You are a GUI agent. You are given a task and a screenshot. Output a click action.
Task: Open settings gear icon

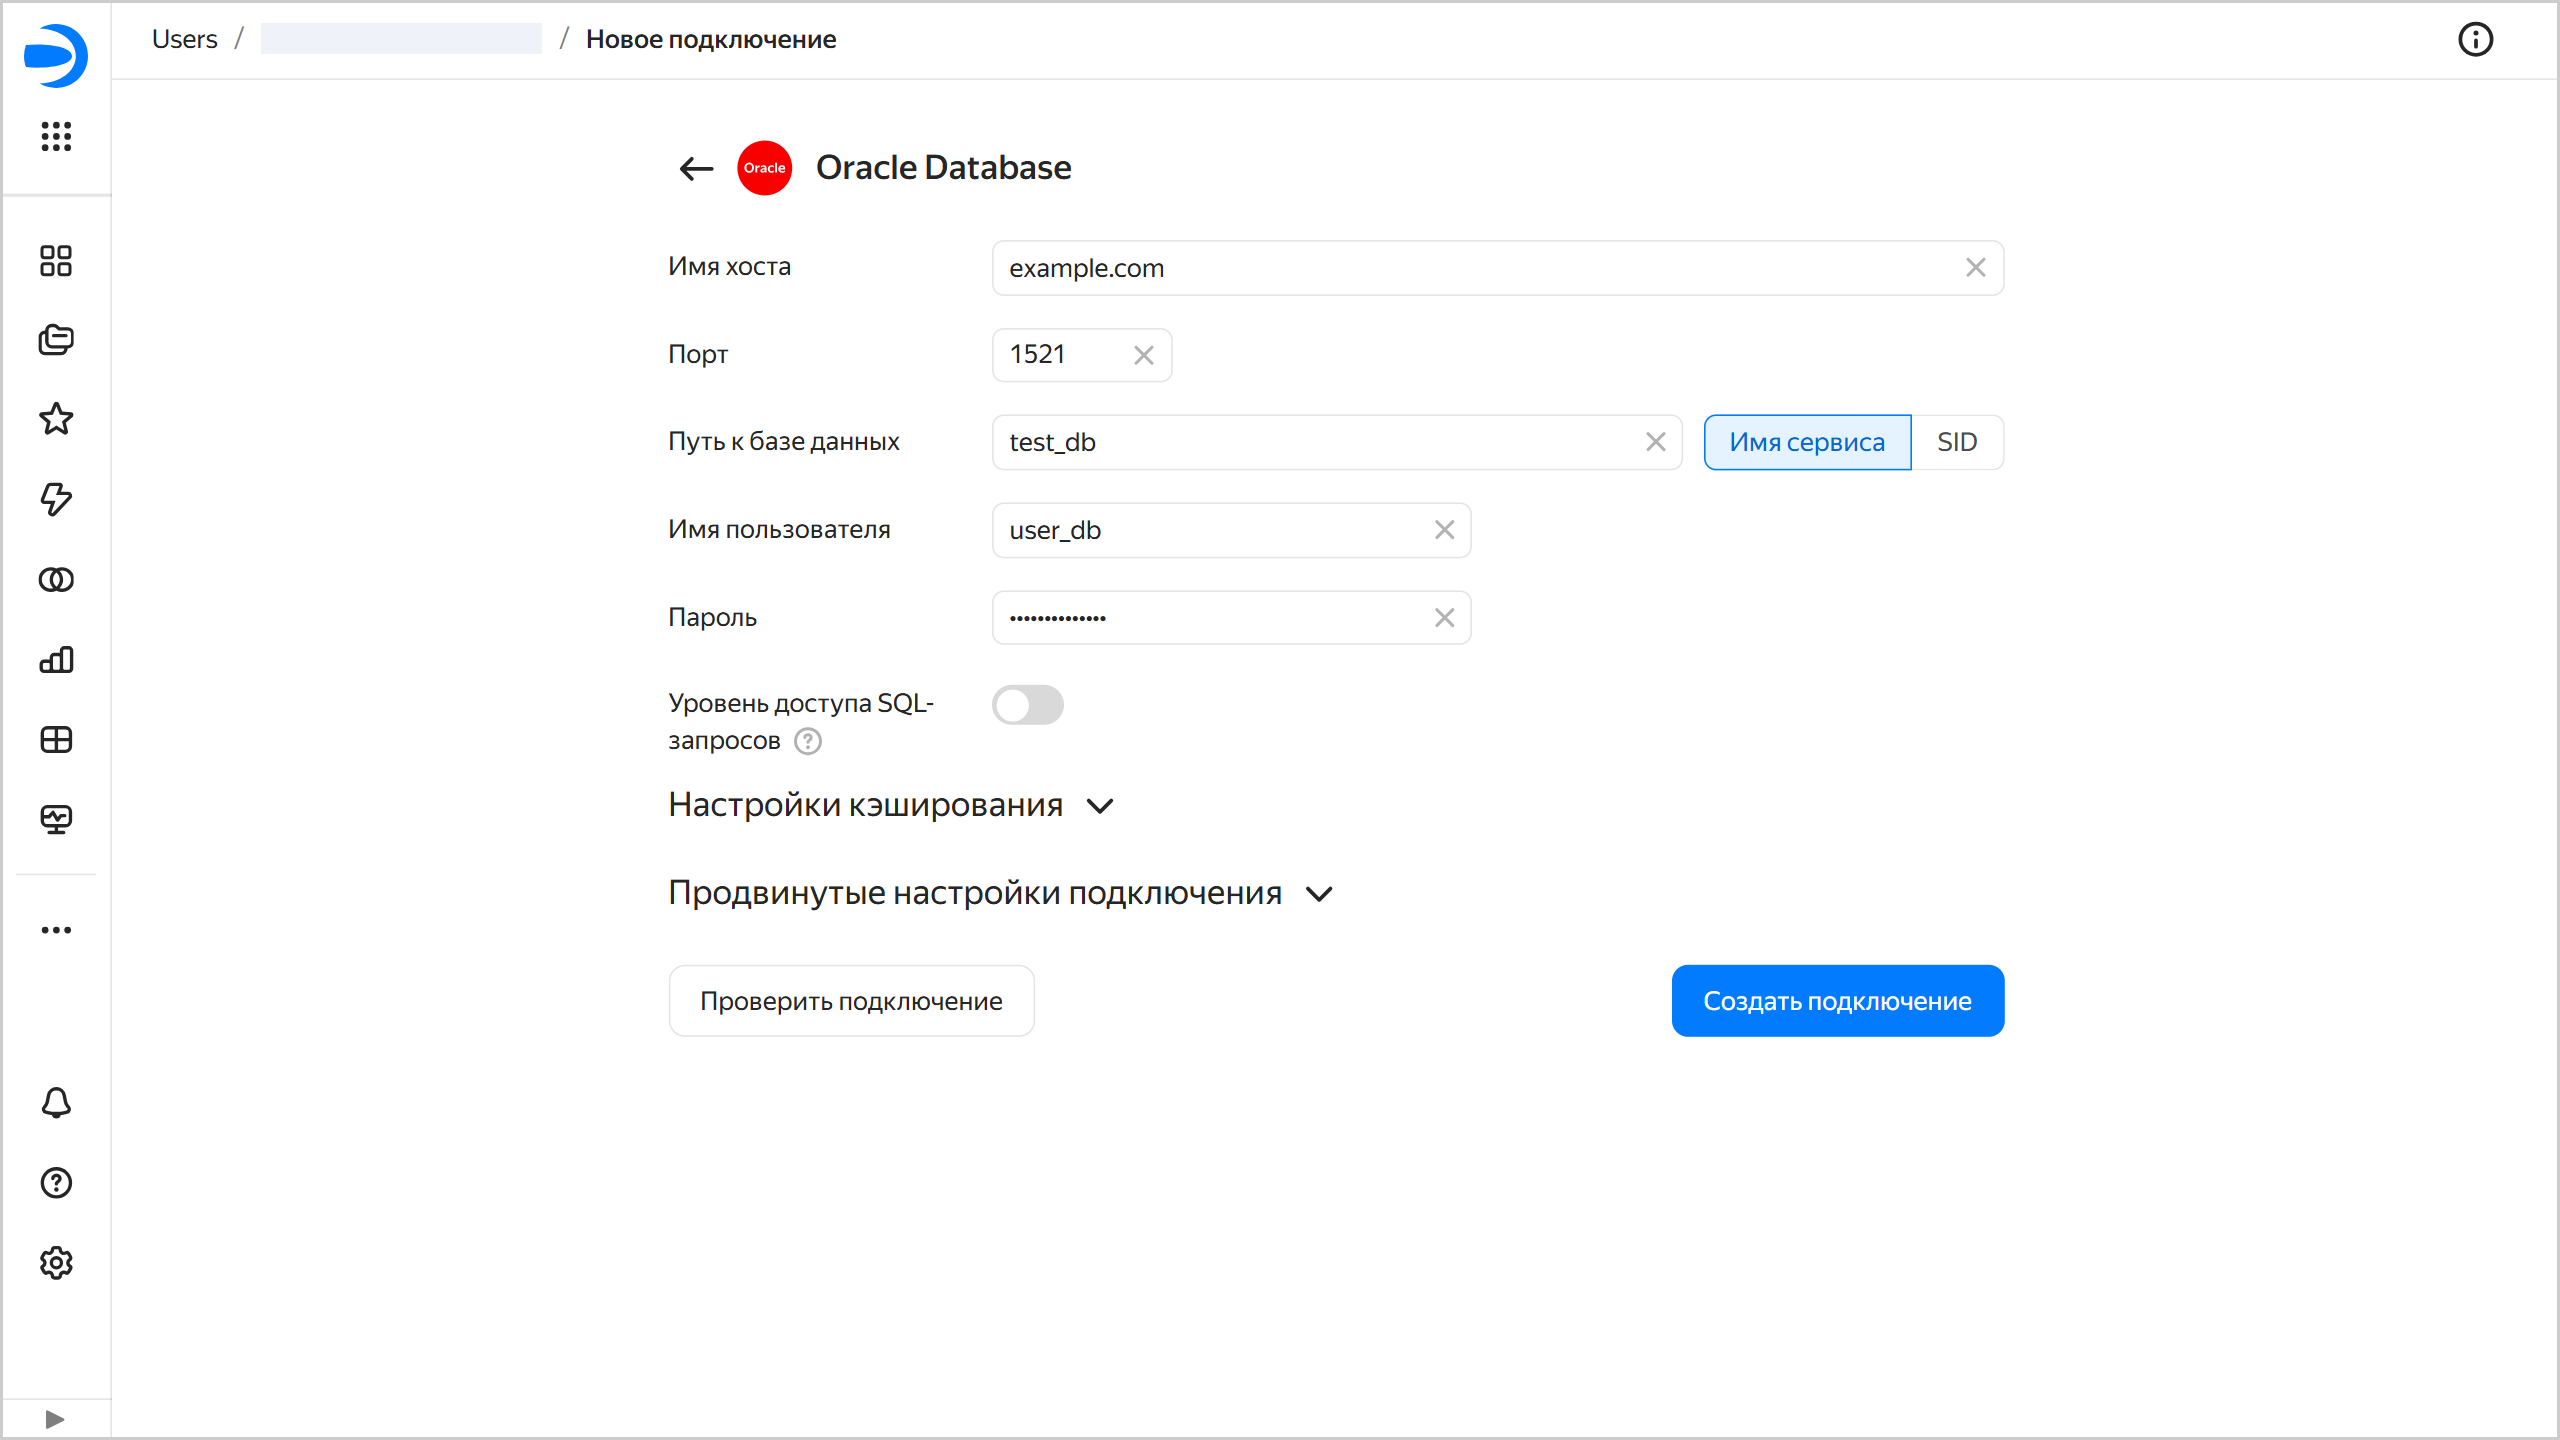56,1263
